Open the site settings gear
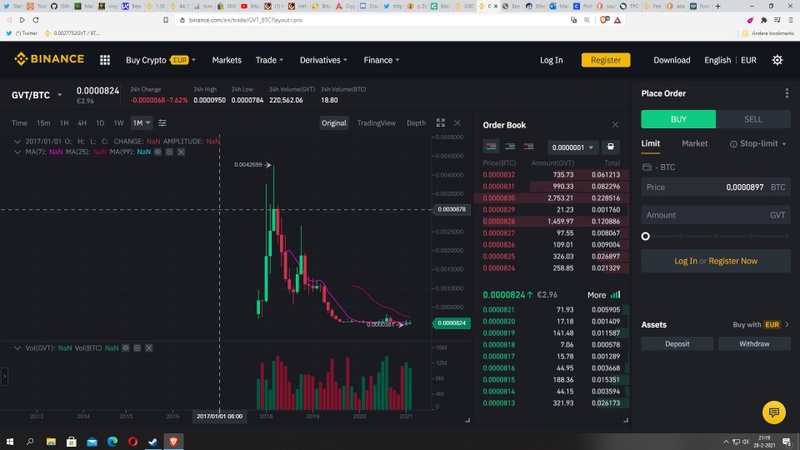The height and width of the screenshot is (450, 800). pos(777,60)
